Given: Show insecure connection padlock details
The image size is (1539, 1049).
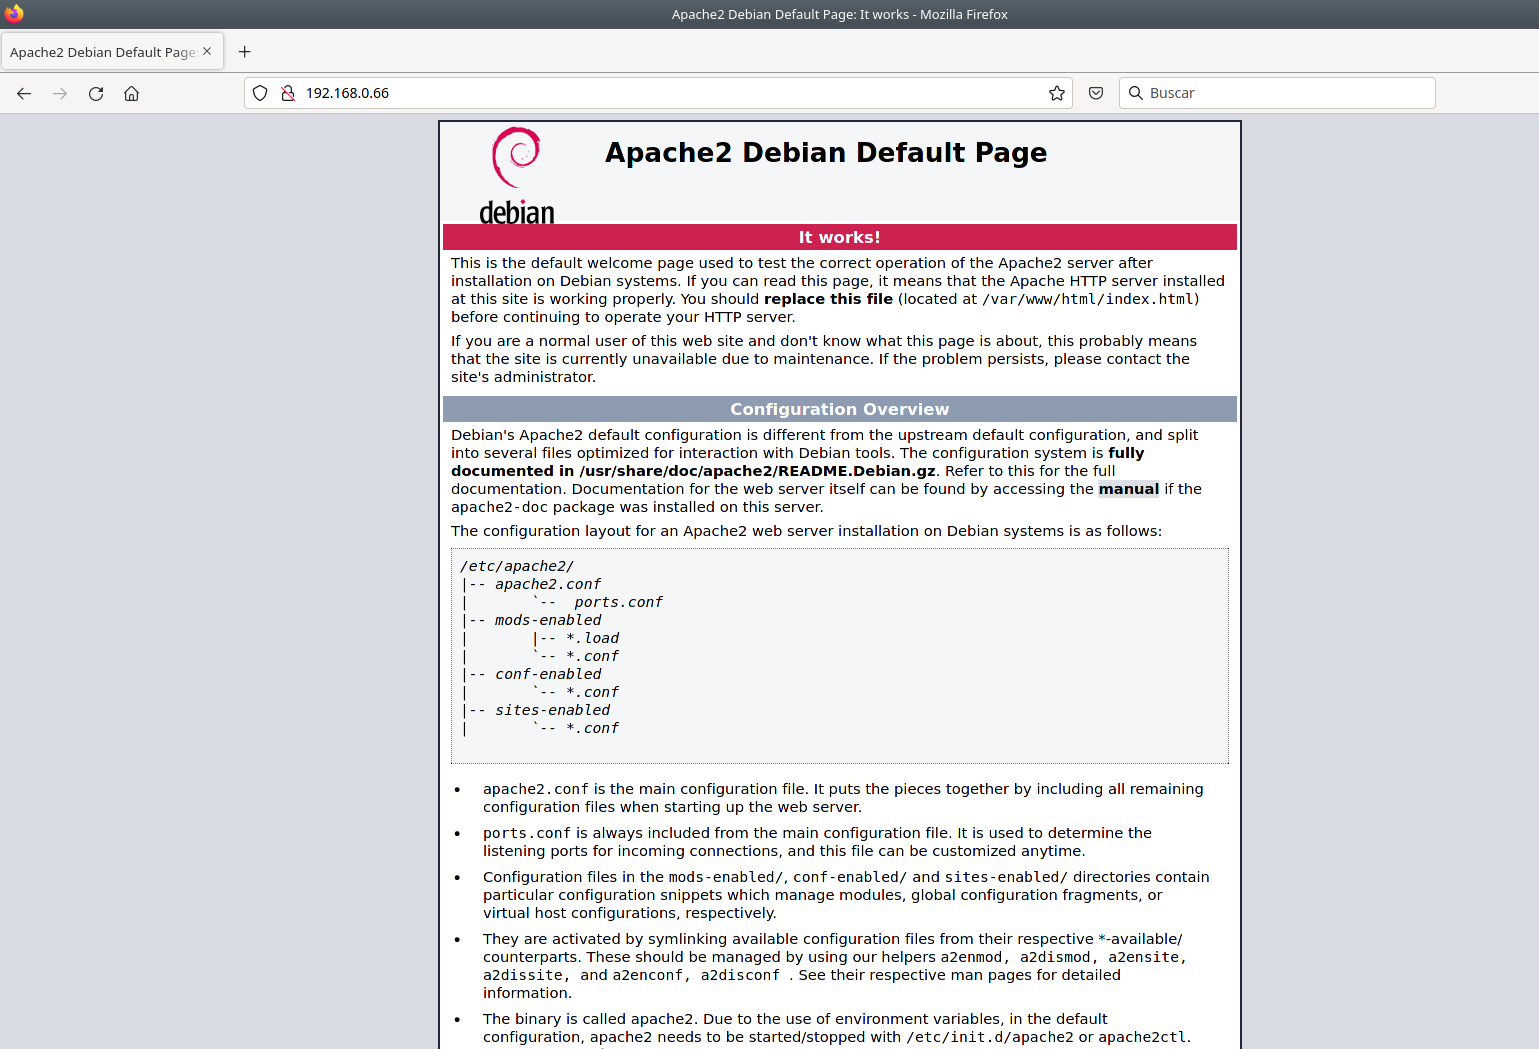Looking at the screenshot, I should coord(288,93).
